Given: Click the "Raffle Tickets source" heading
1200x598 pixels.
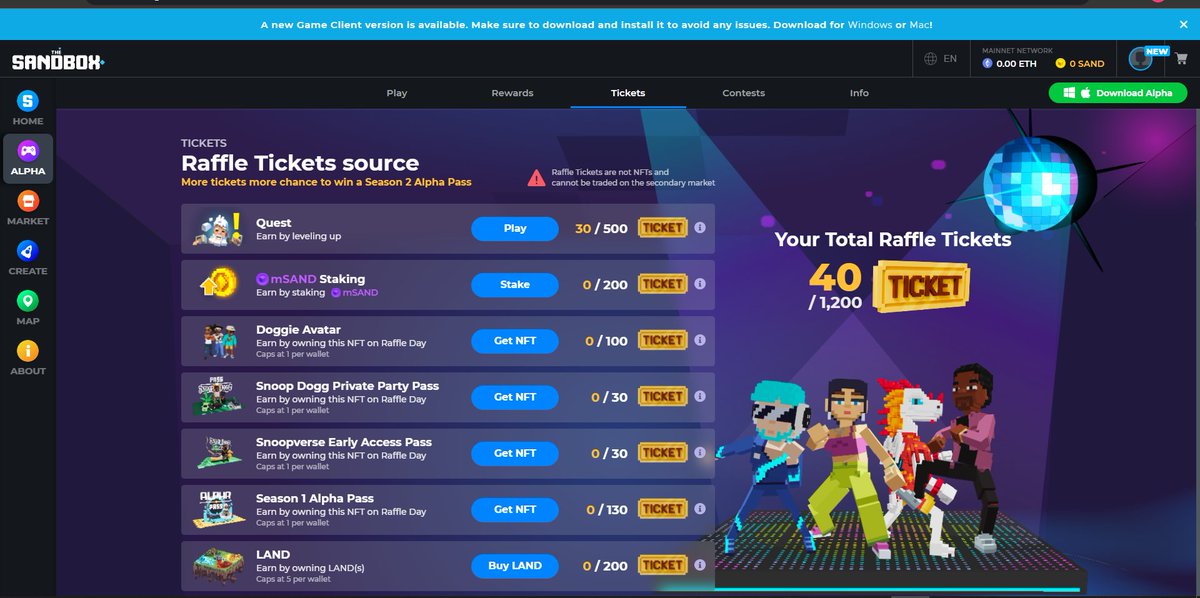Looking at the screenshot, I should [300, 163].
